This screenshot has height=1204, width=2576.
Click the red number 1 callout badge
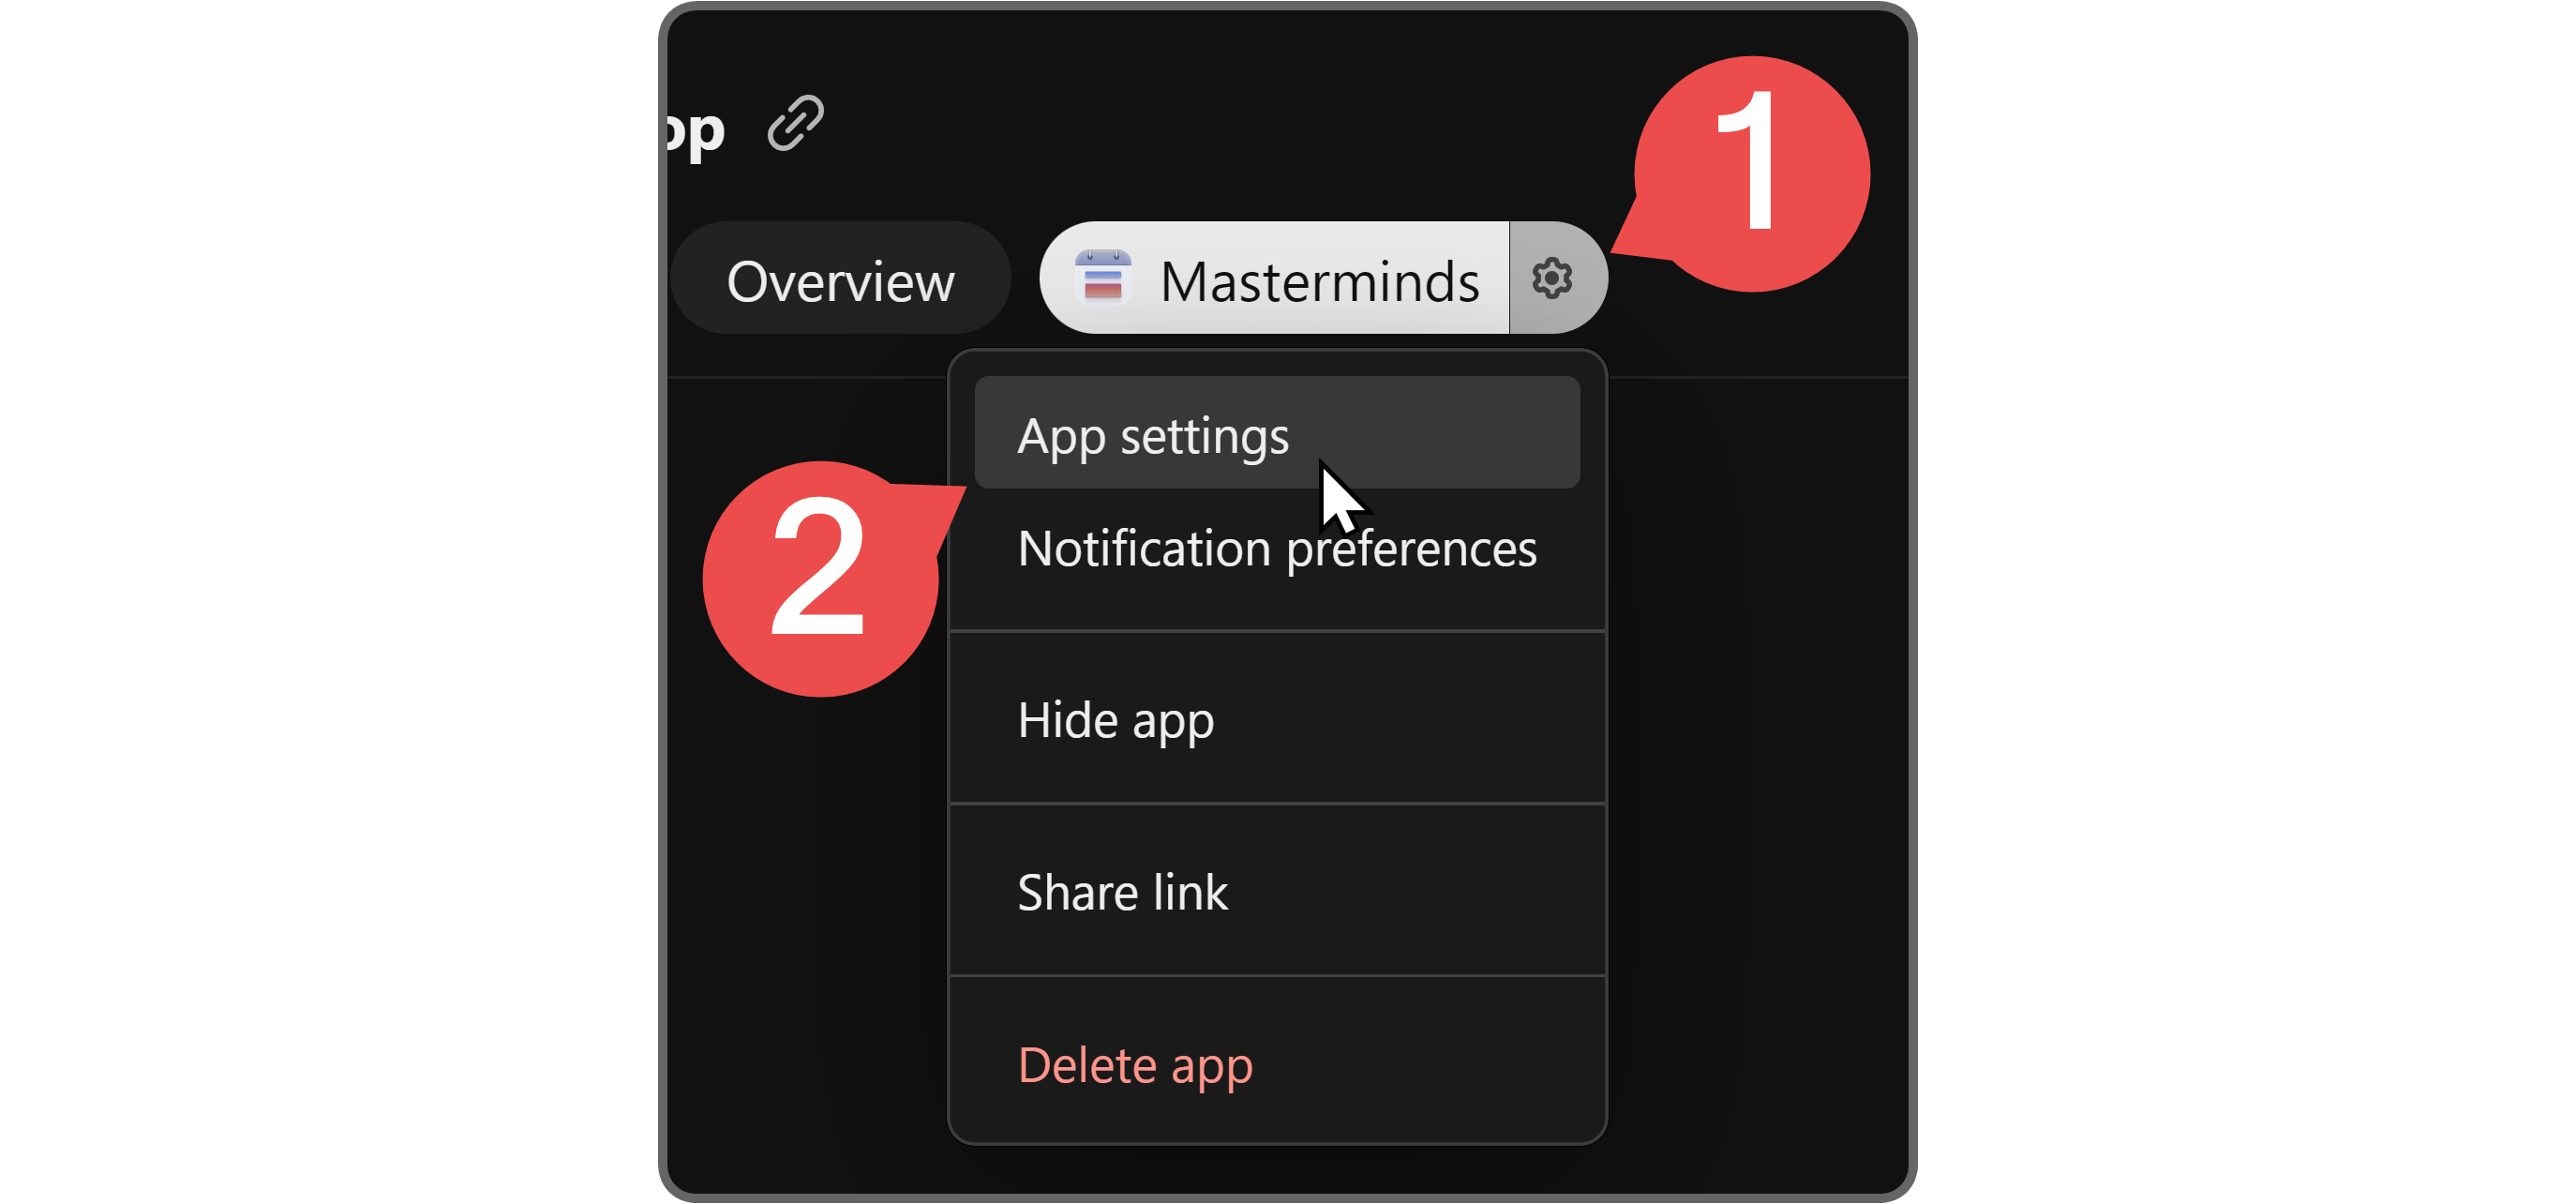[1754, 174]
